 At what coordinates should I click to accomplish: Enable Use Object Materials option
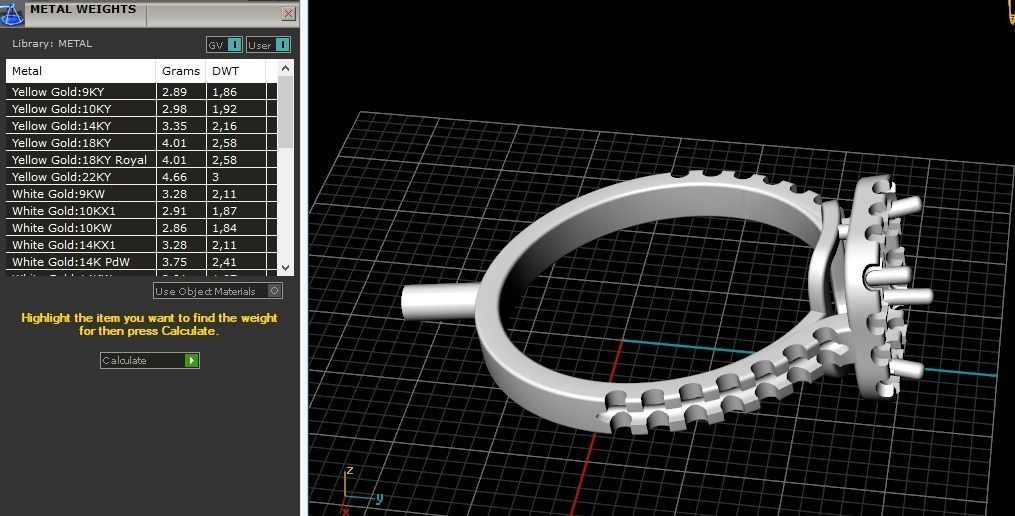coord(218,291)
